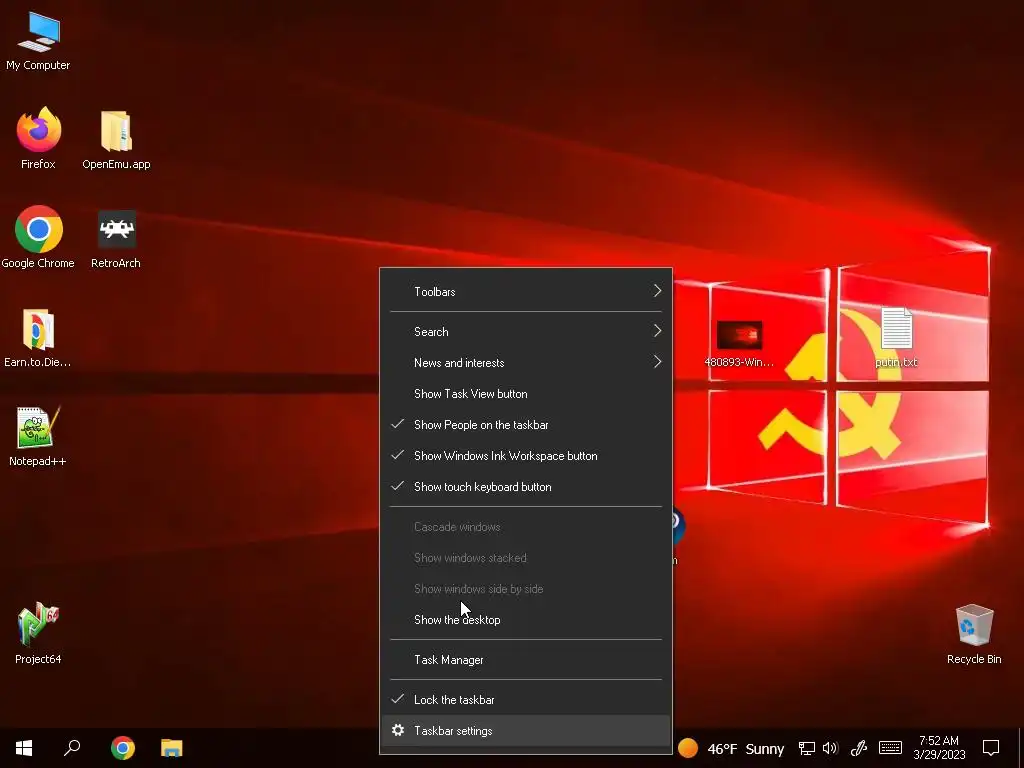
Task: Open the My Computer desktop icon
Action: (x=38, y=40)
